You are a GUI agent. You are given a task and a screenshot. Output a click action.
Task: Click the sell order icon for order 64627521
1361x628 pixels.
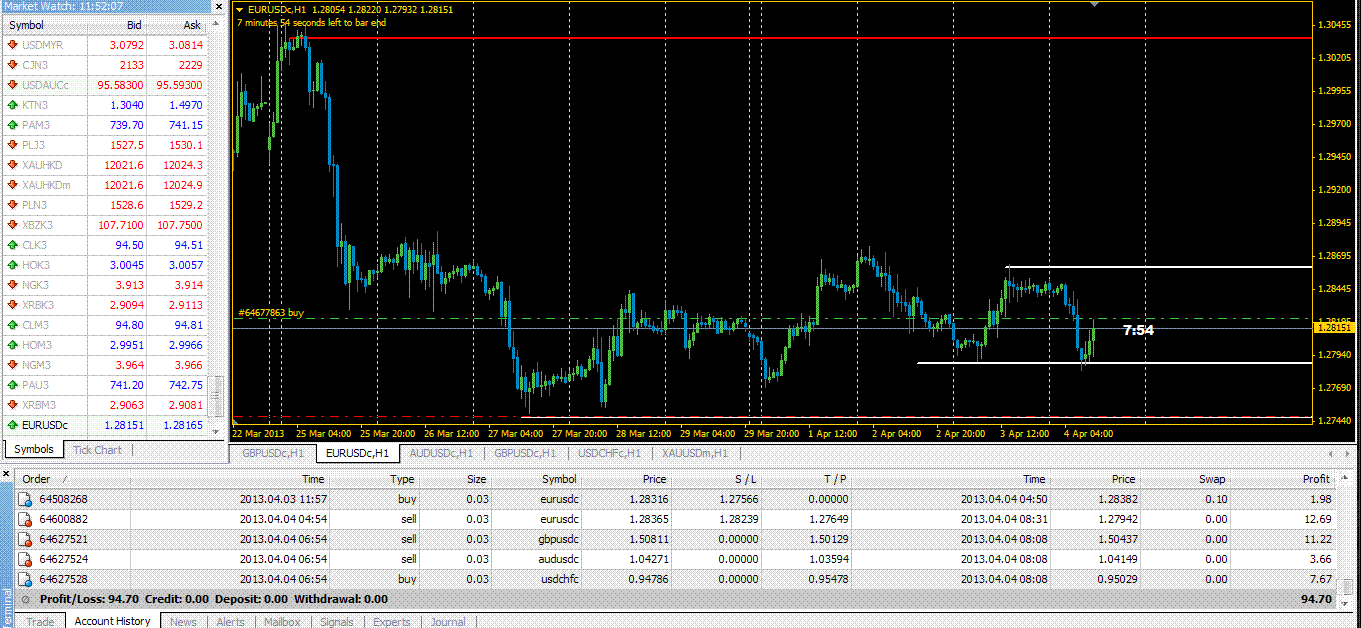[26, 539]
